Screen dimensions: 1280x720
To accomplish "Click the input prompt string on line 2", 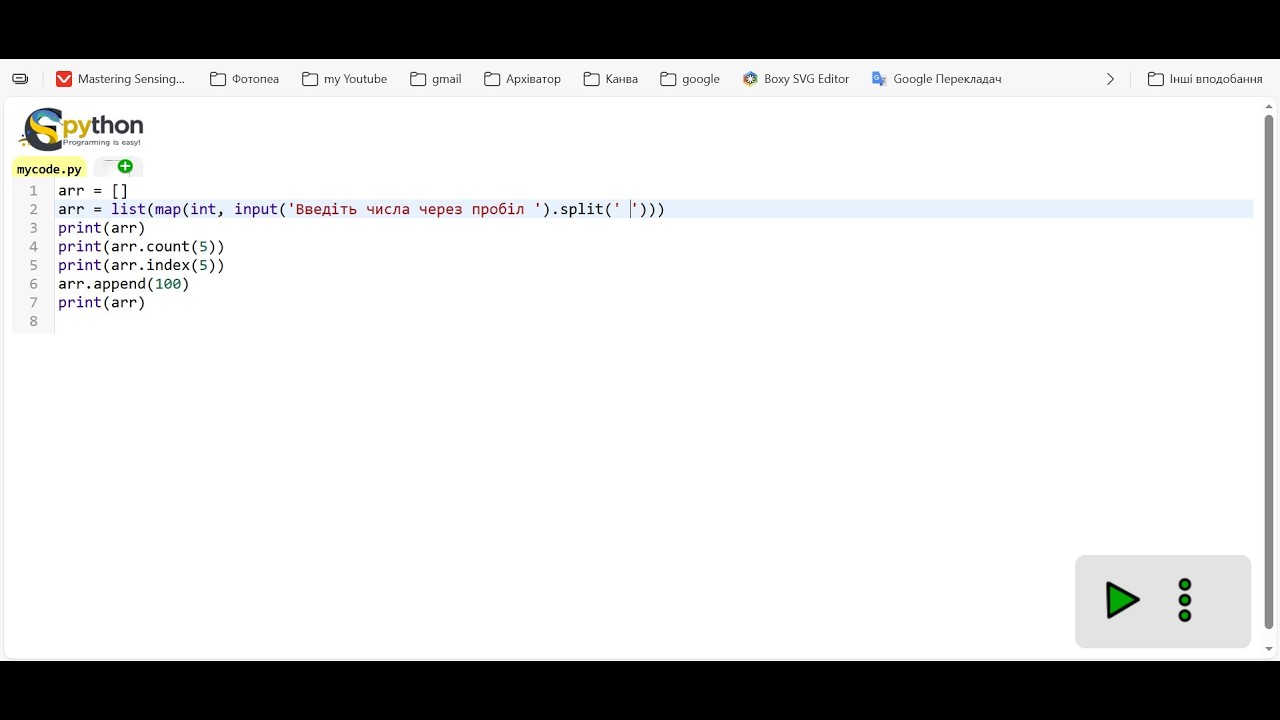I will pos(415,209).
